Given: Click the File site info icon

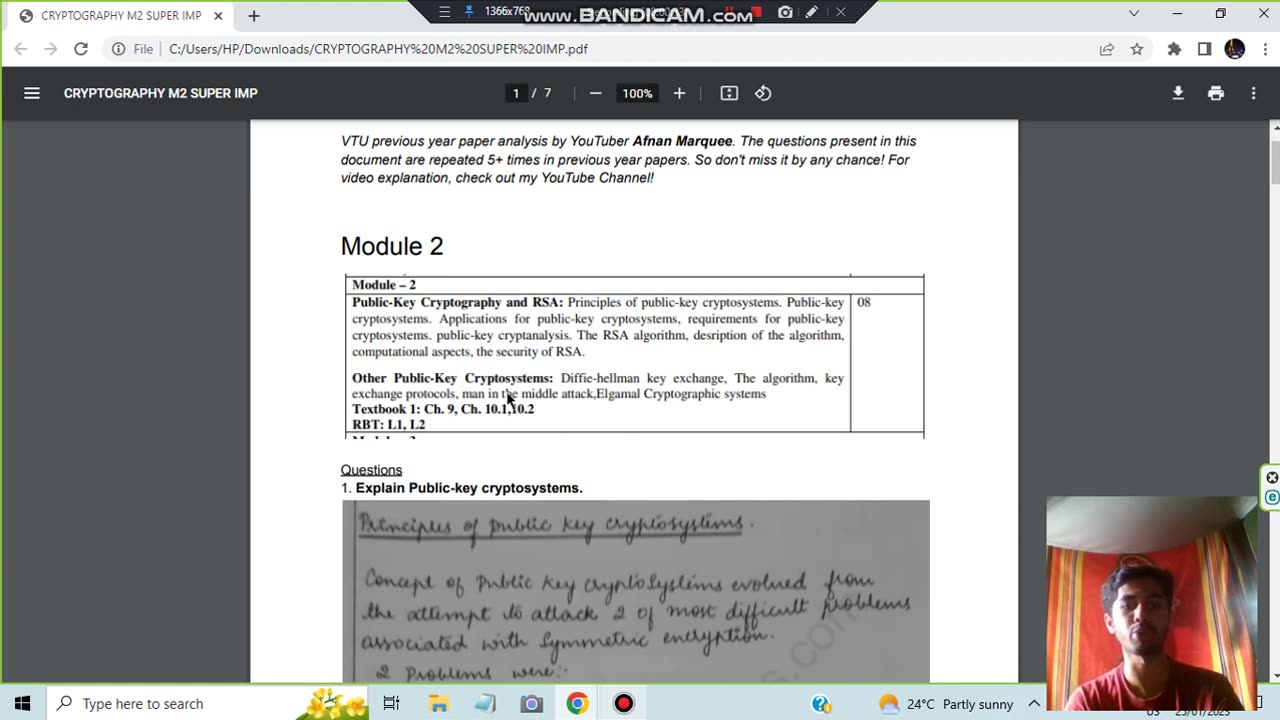Looking at the screenshot, I should (x=118, y=49).
